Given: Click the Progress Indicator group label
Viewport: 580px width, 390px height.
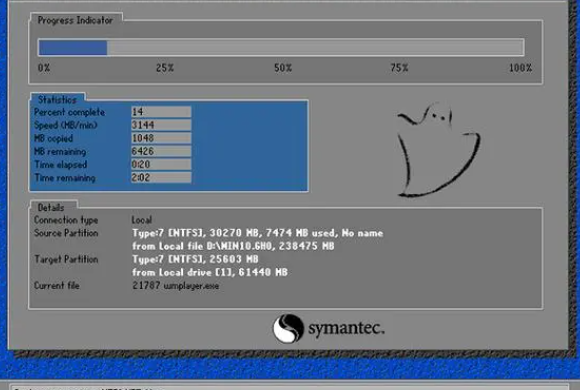Looking at the screenshot, I should pyautogui.click(x=75, y=20).
